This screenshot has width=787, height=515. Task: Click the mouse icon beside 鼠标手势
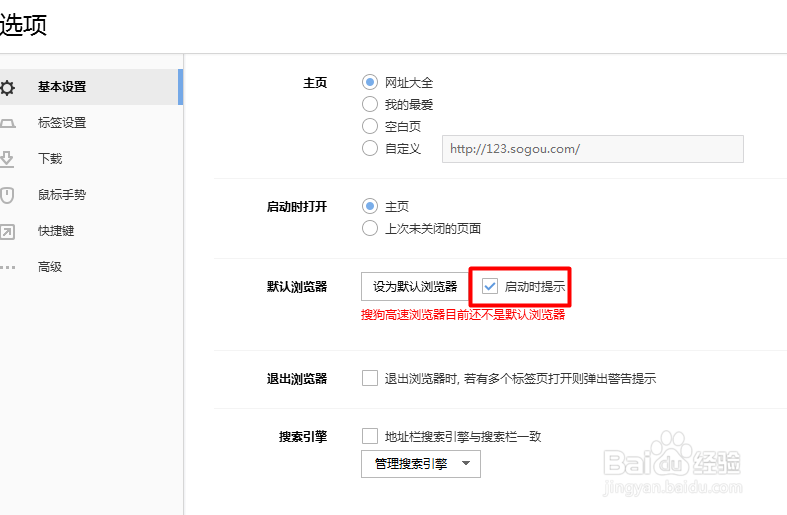click(7, 195)
